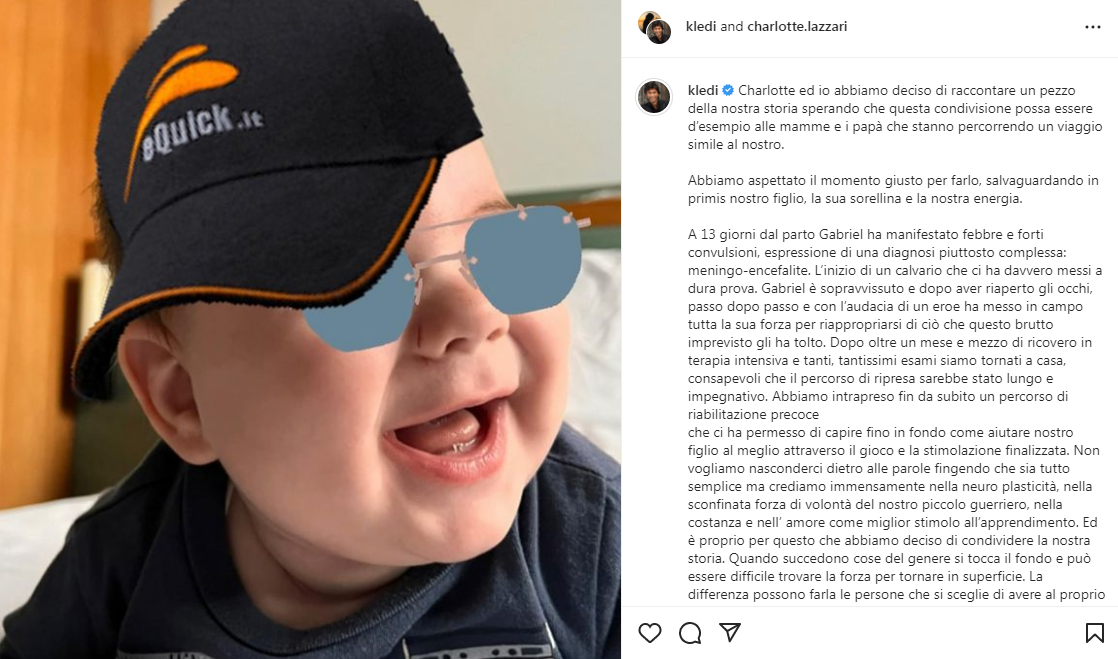Screen dimensions: 1118x659
Task: Open comments with the speech bubble icon
Action: click(689, 633)
